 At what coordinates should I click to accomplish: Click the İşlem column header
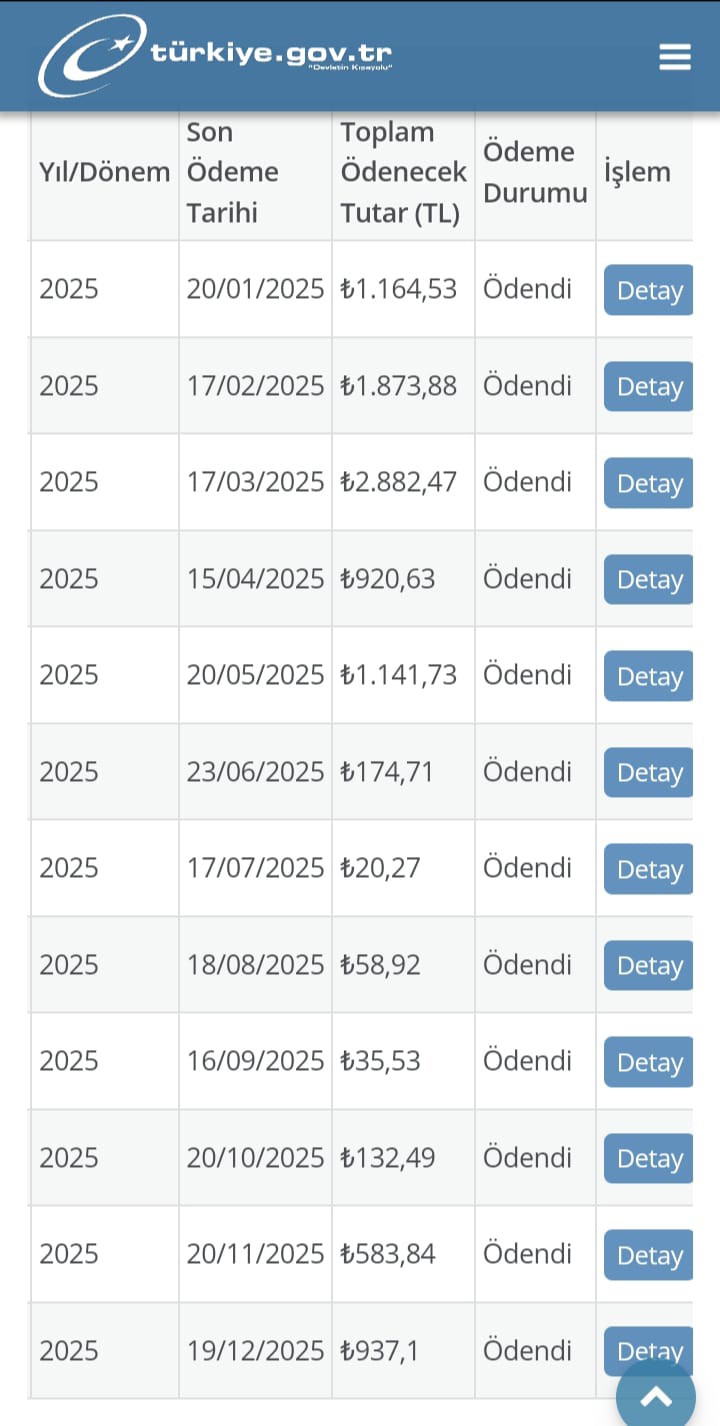637,172
